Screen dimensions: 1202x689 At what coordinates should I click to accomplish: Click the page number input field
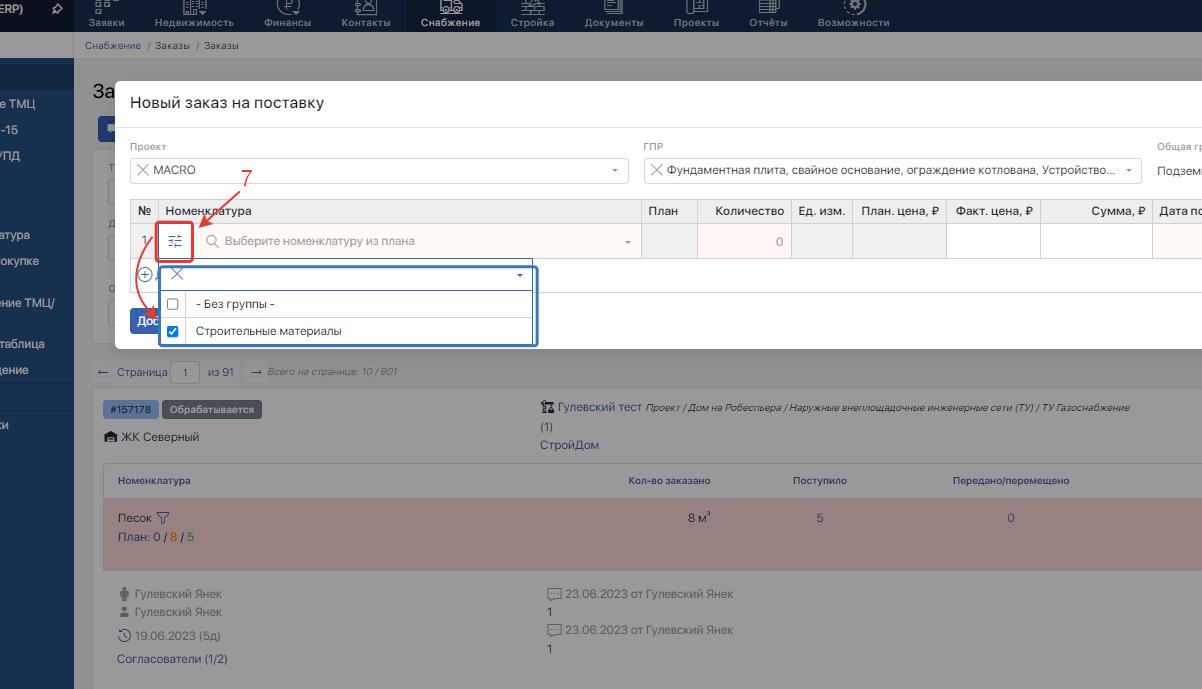[185, 372]
